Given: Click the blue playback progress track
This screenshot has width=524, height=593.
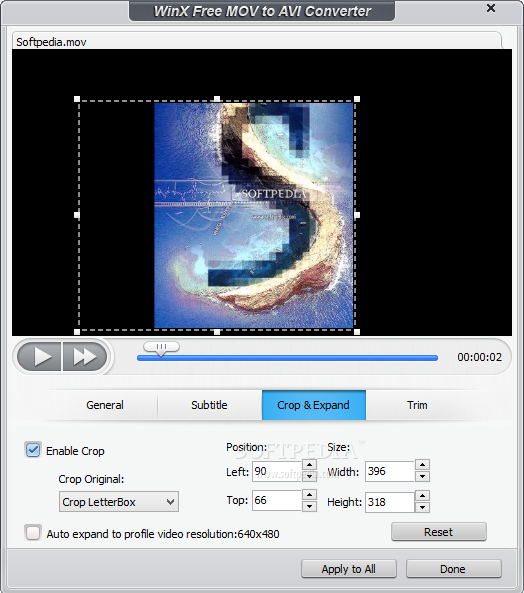Looking at the screenshot, I should coord(287,358).
